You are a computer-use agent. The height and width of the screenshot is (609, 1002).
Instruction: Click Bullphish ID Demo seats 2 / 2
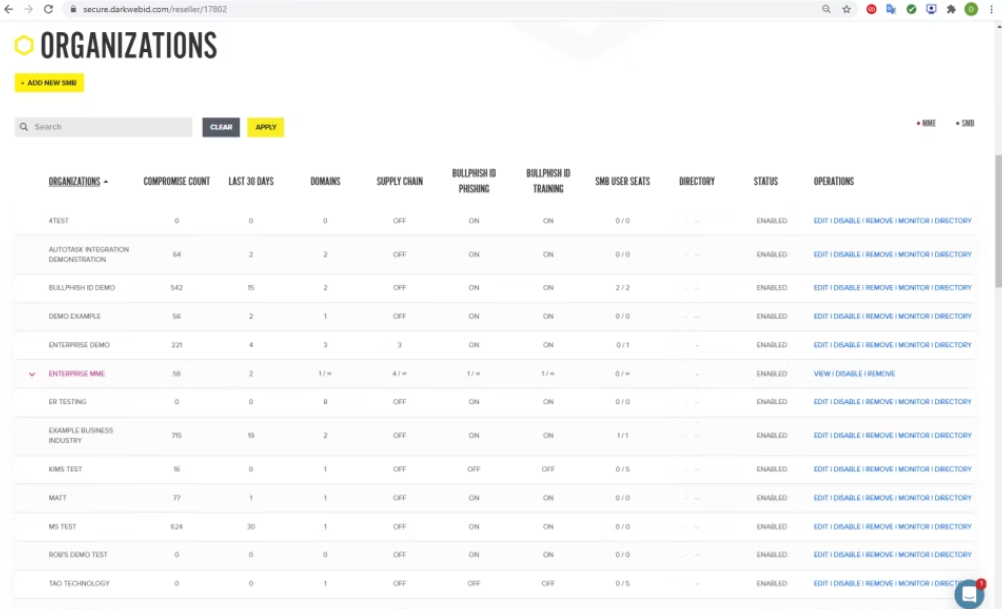[622, 288]
